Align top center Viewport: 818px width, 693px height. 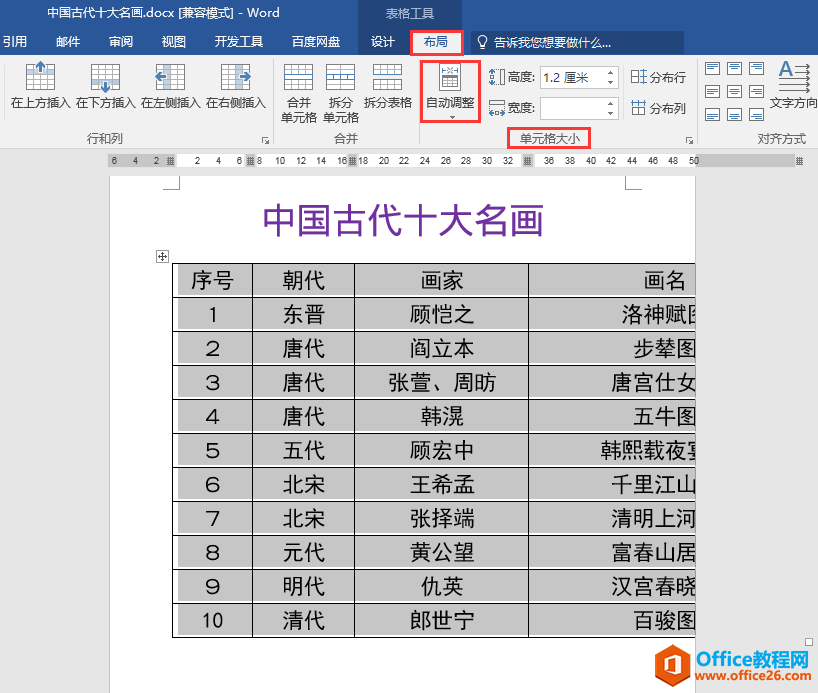(x=735, y=68)
